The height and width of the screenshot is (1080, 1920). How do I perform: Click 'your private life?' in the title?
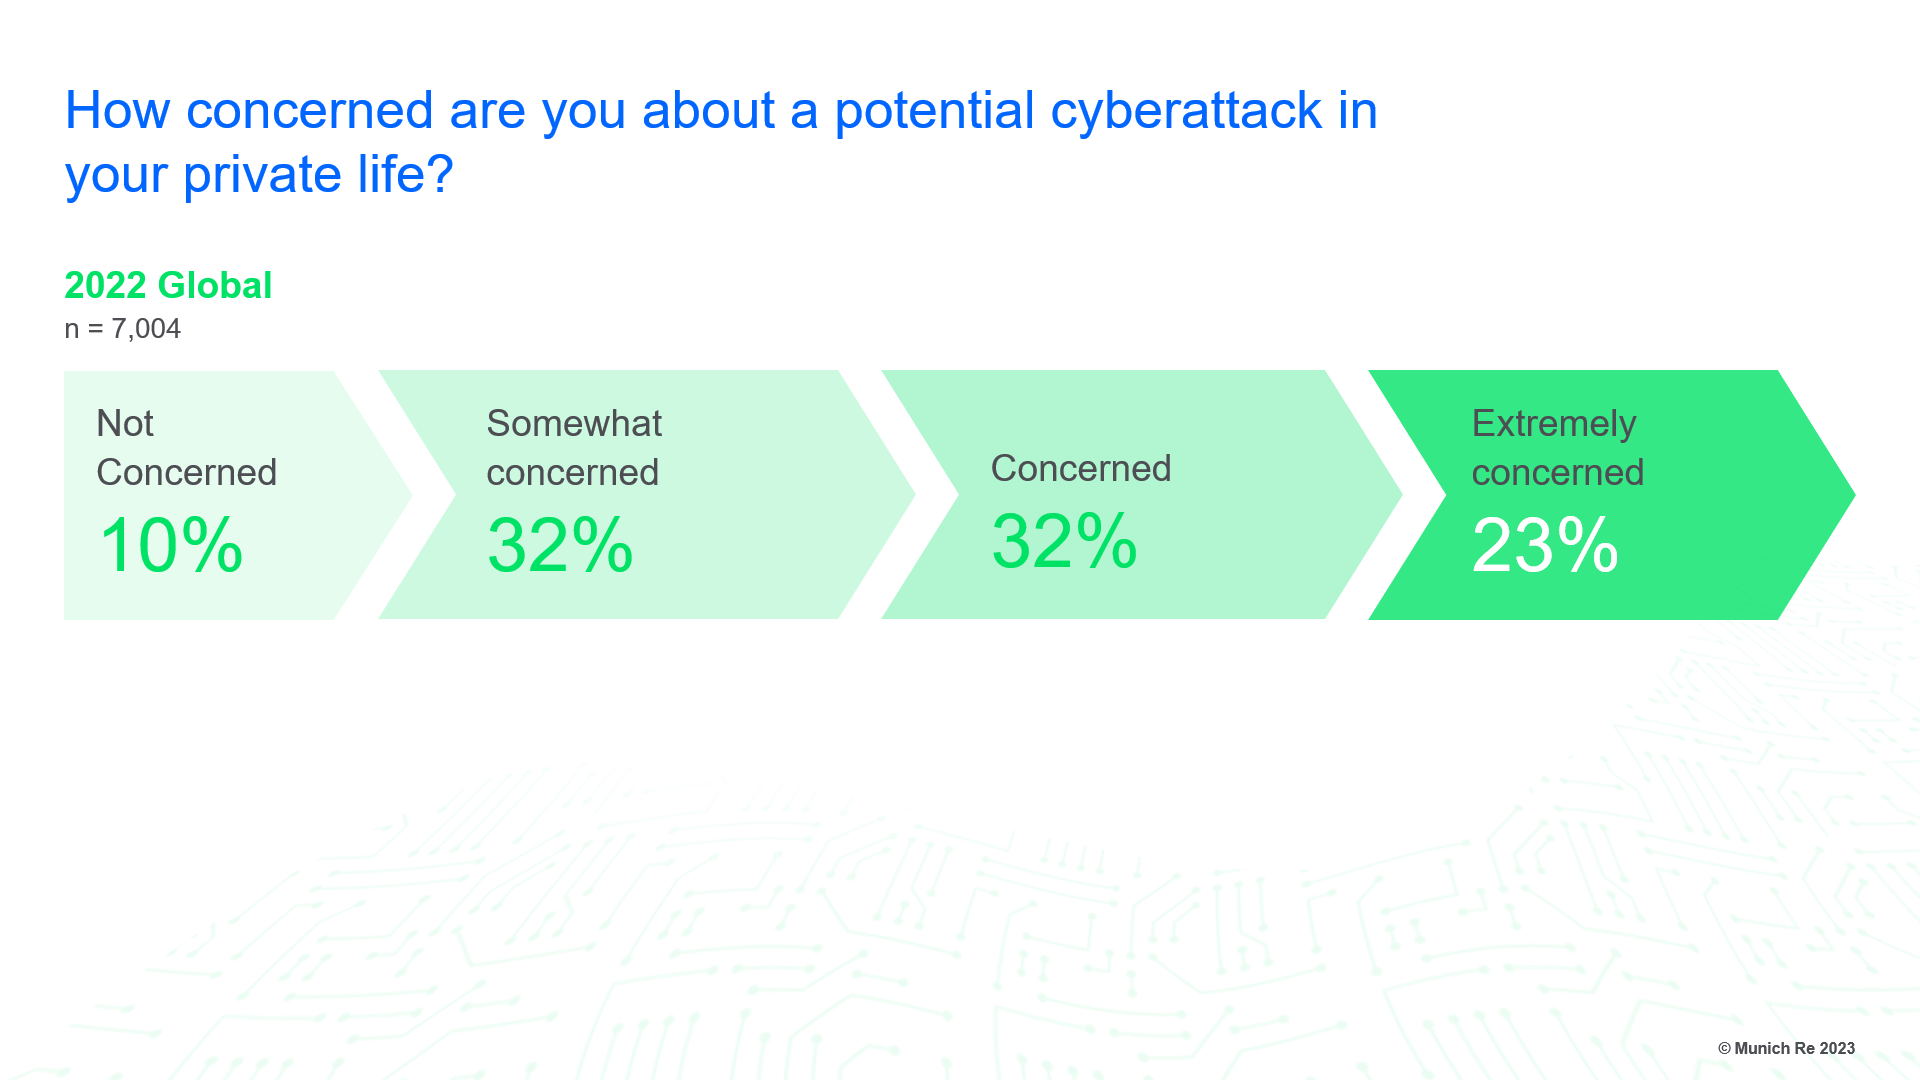tap(259, 175)
